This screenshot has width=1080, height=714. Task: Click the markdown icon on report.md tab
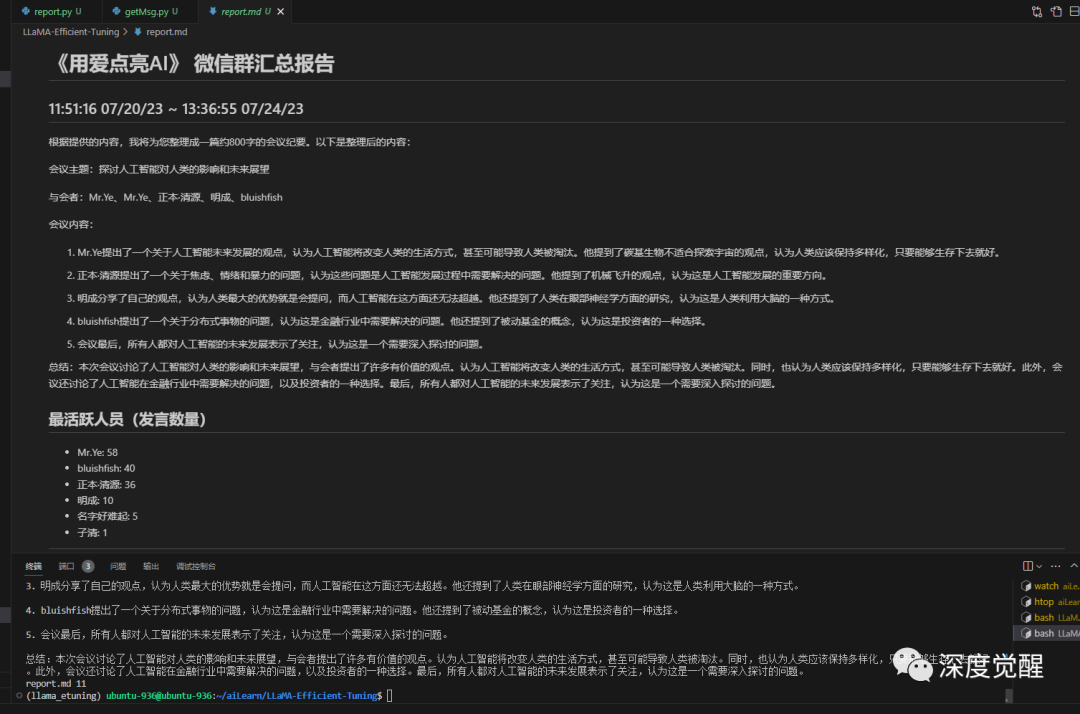coord(213,12)
